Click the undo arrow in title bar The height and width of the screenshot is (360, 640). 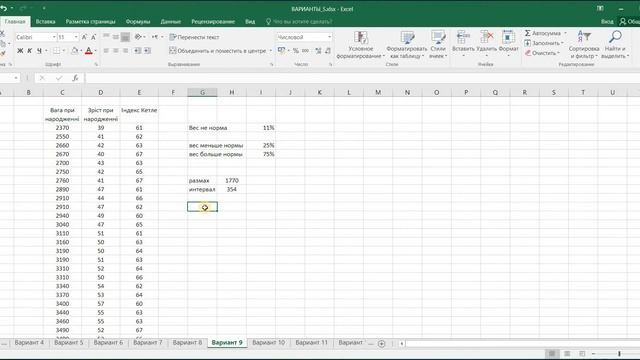[4, 8]
